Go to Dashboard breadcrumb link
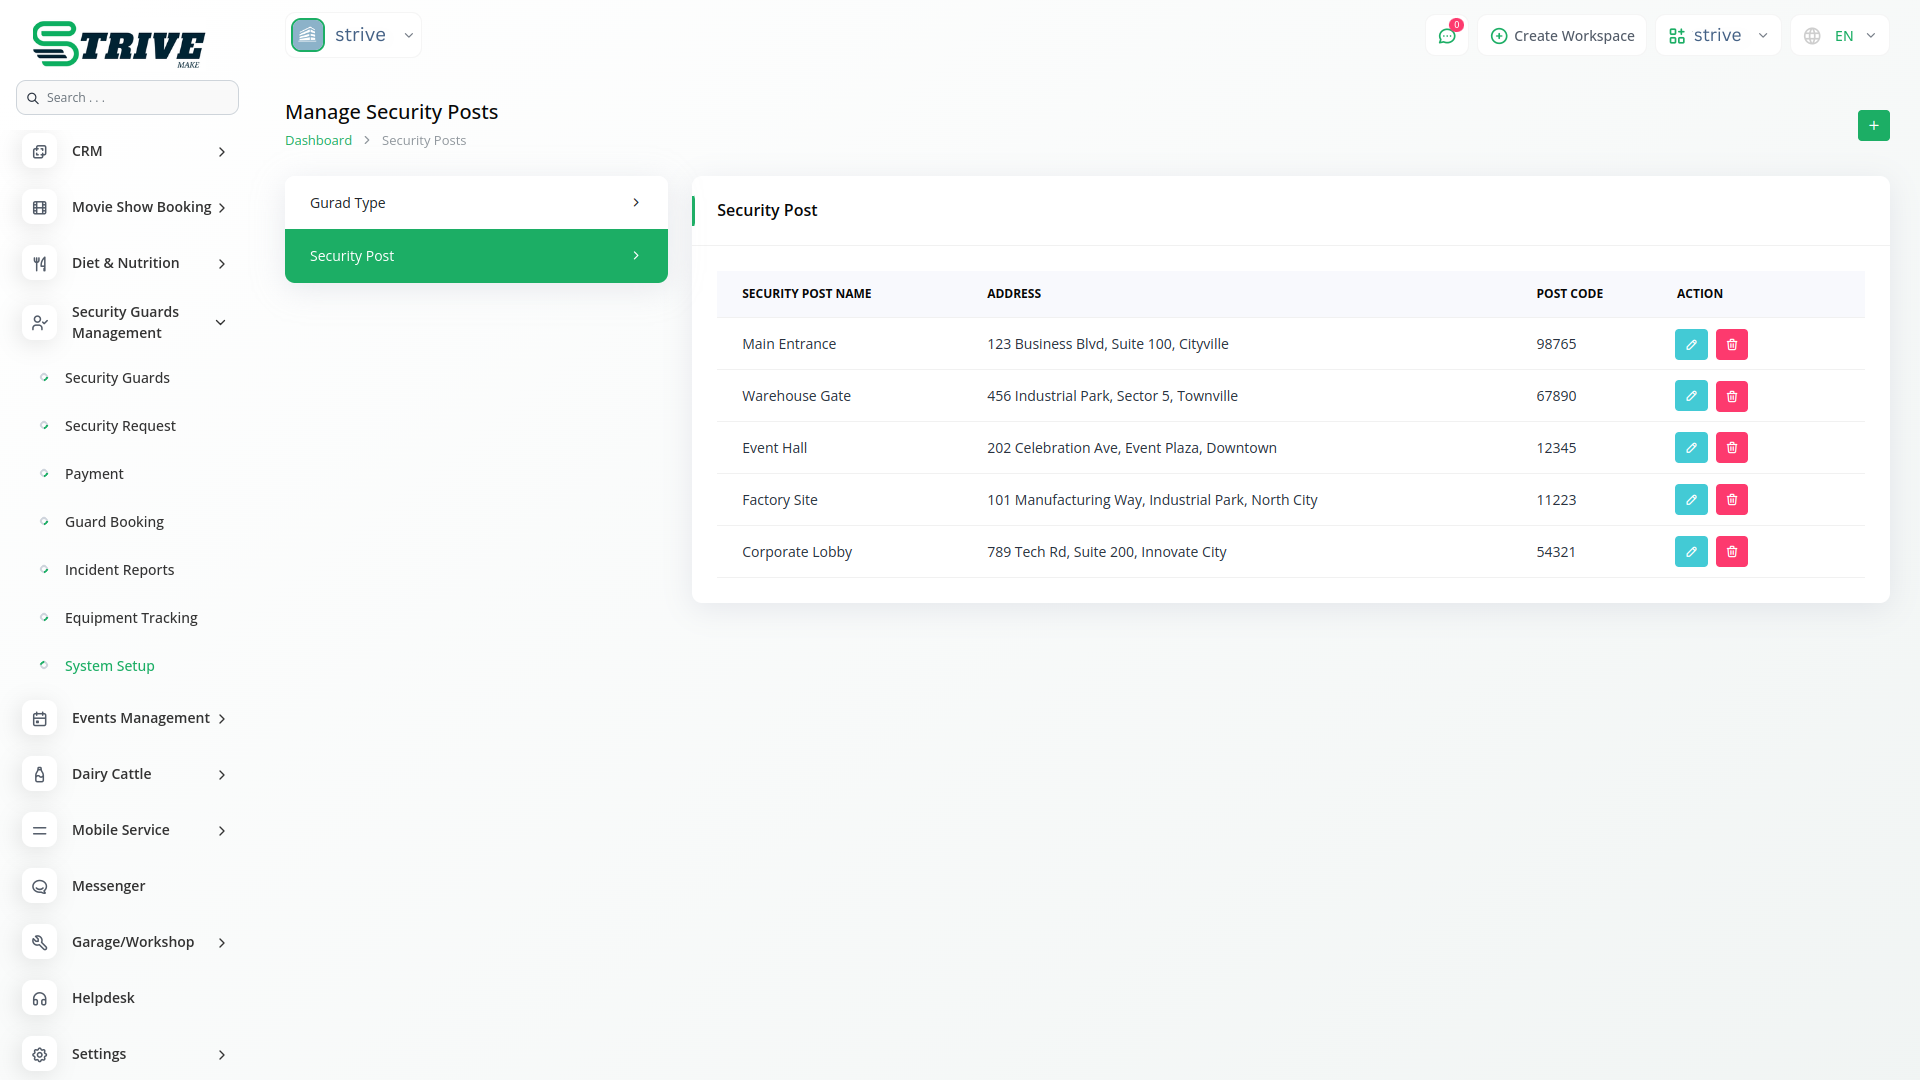 tap(318, 141)
